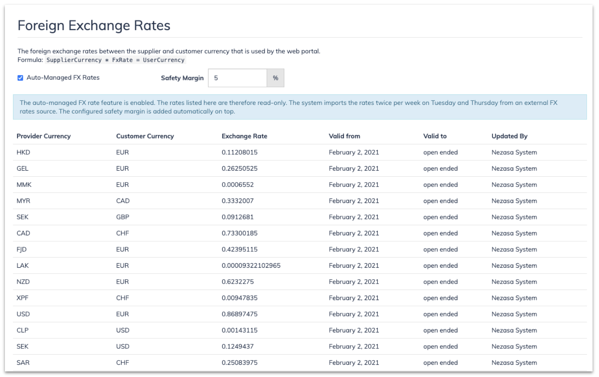Click the GBP customer currency cell

[123, 217]
